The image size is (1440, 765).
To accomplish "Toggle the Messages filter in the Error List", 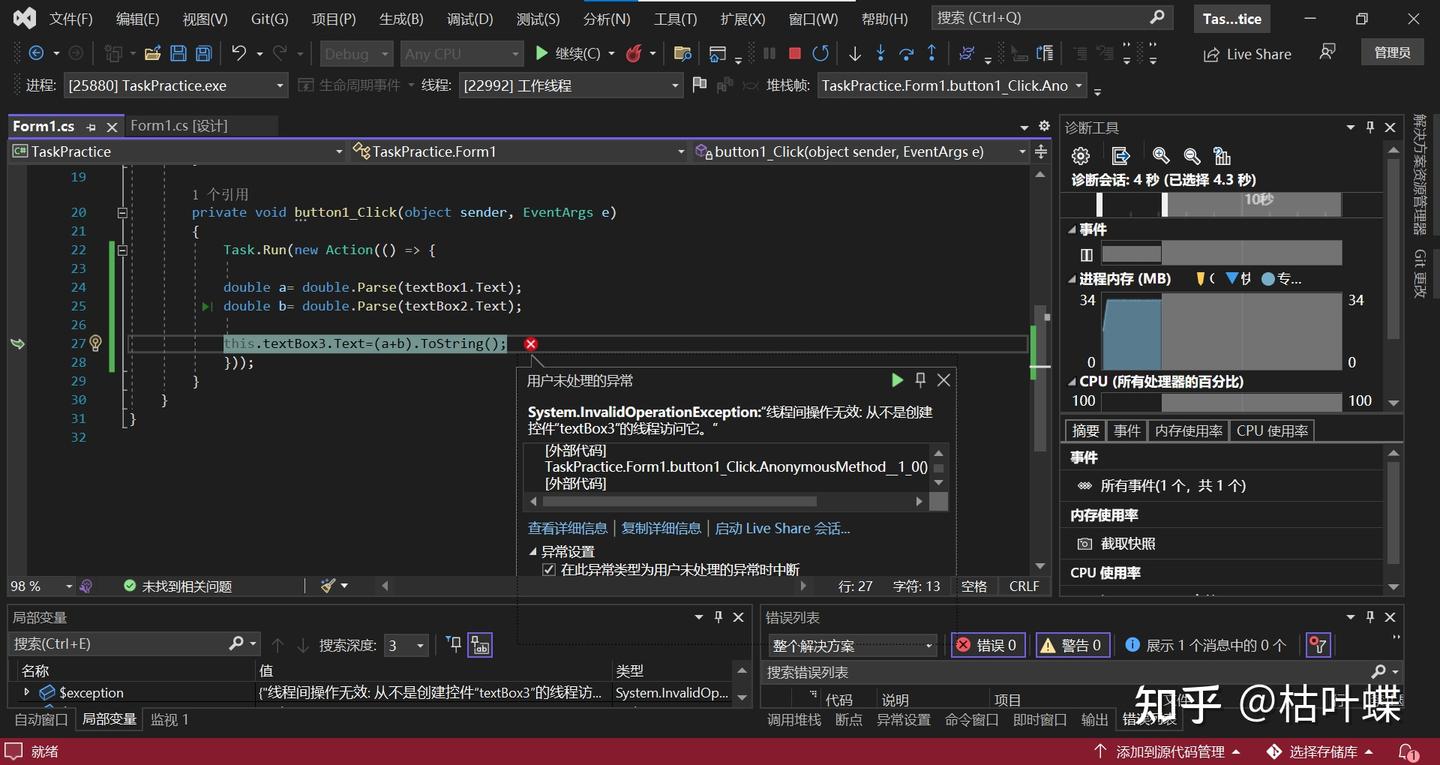I will tap(1205, 645).
